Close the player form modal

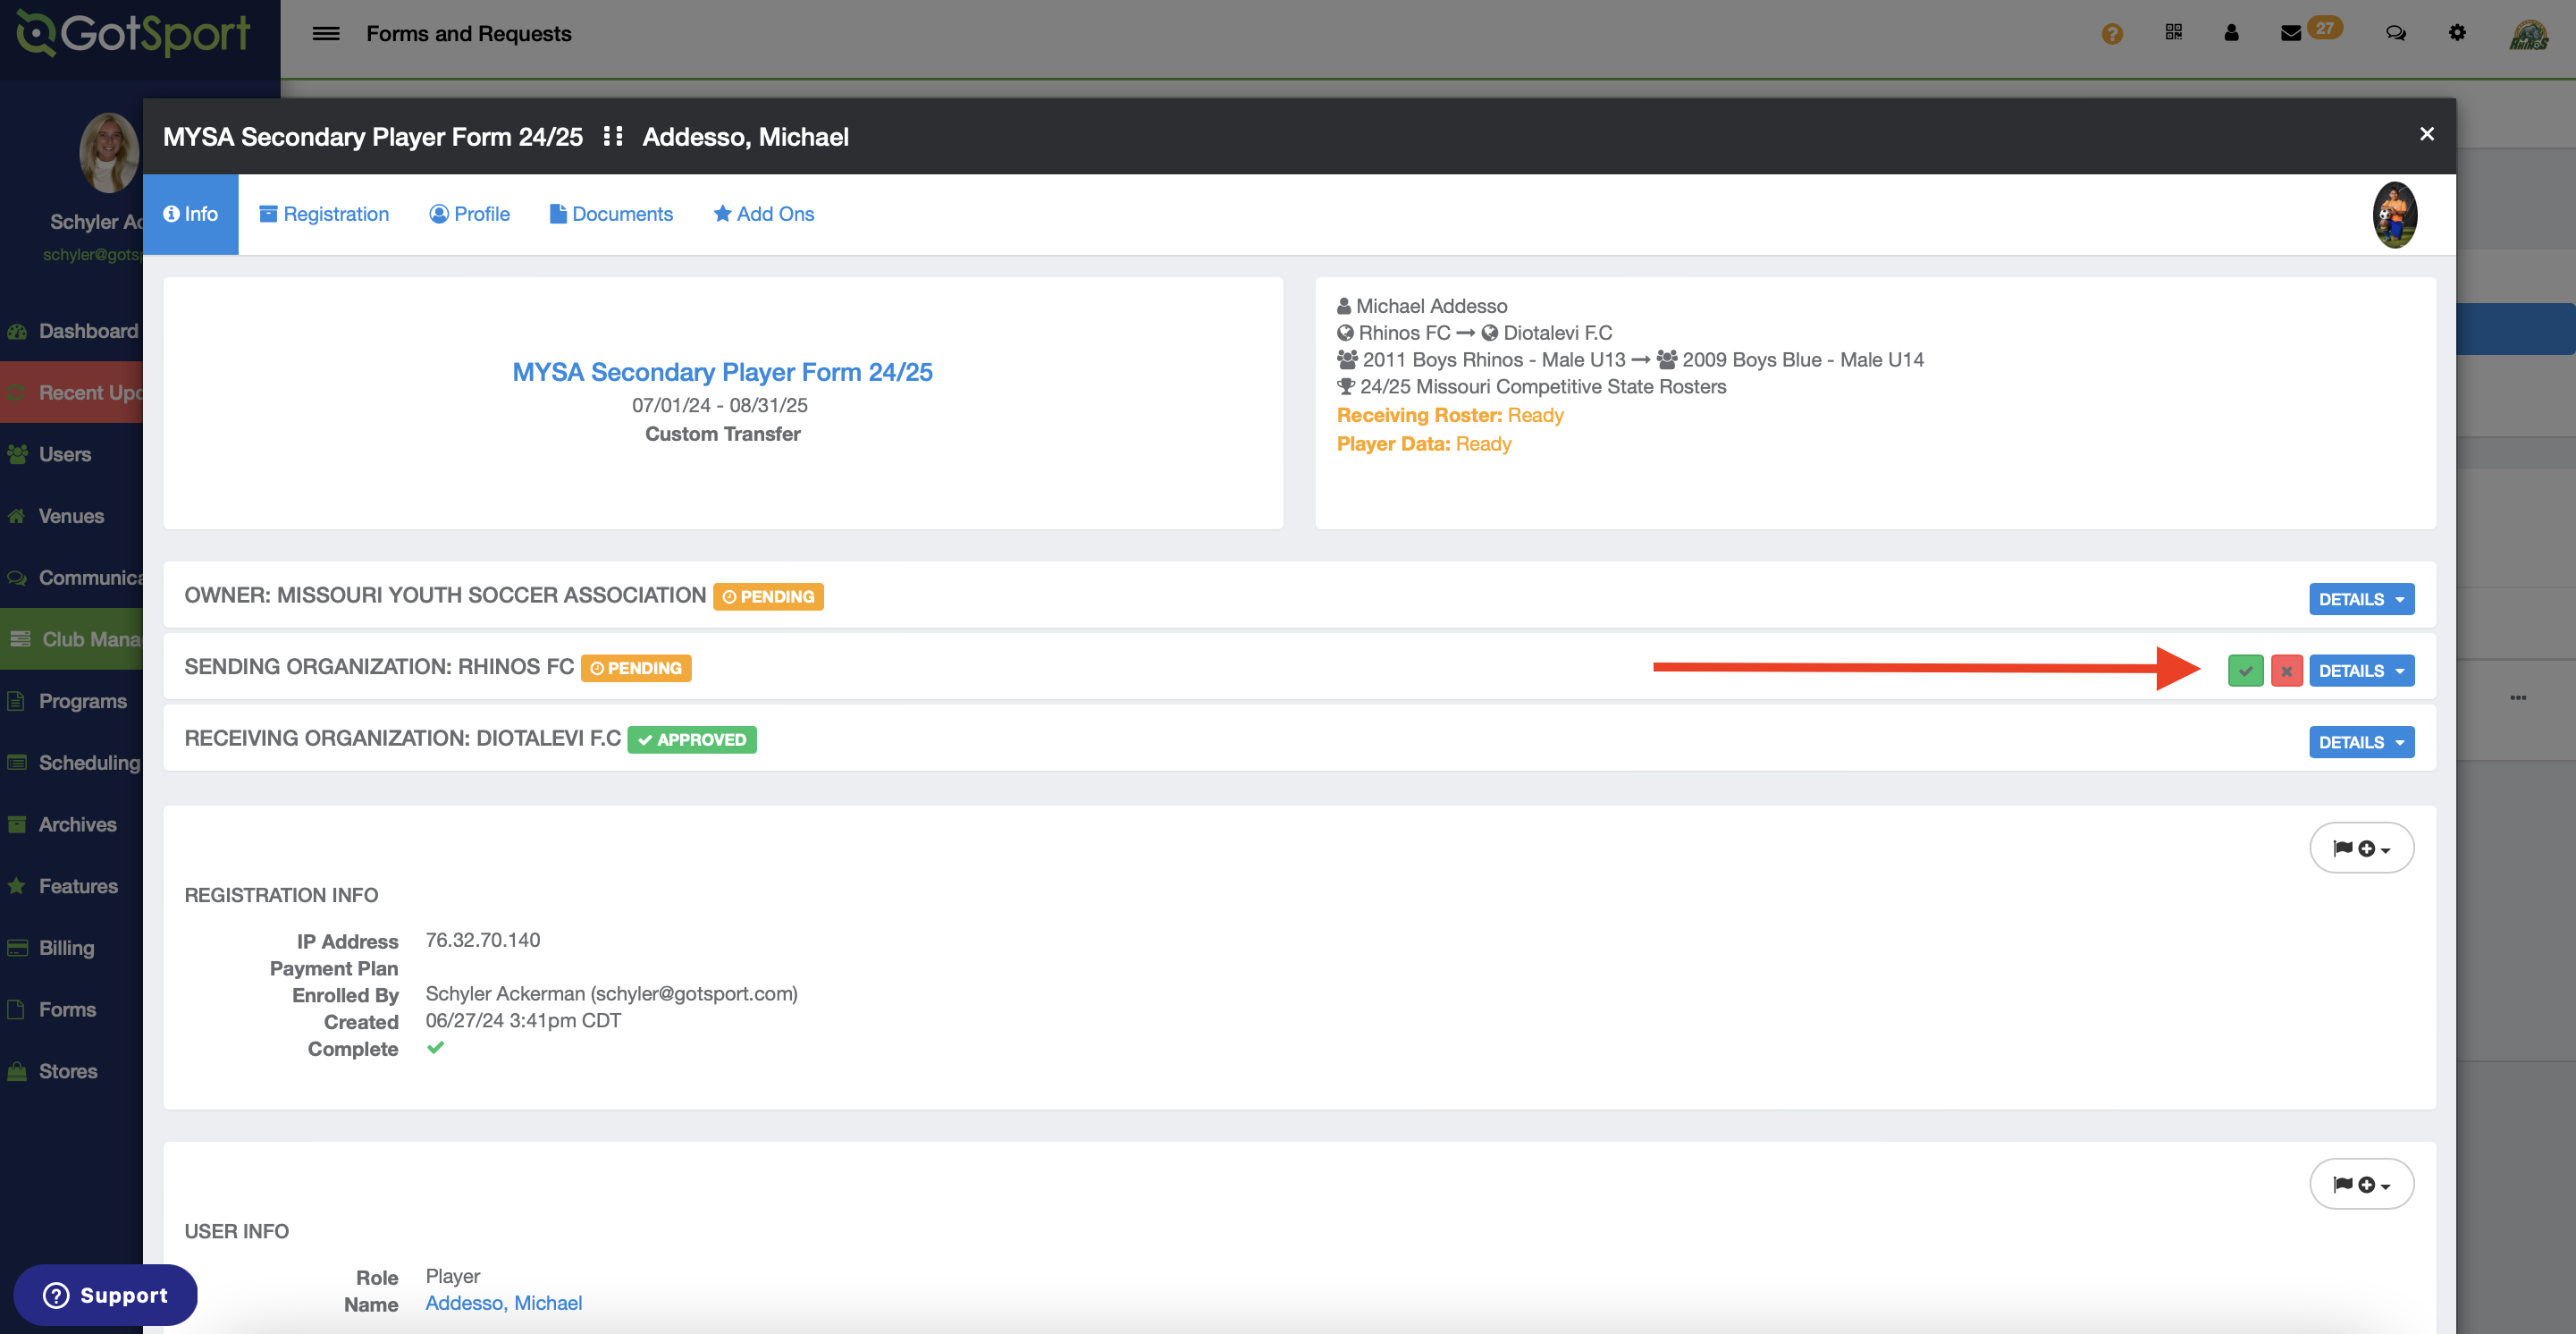click(2427, 134)
